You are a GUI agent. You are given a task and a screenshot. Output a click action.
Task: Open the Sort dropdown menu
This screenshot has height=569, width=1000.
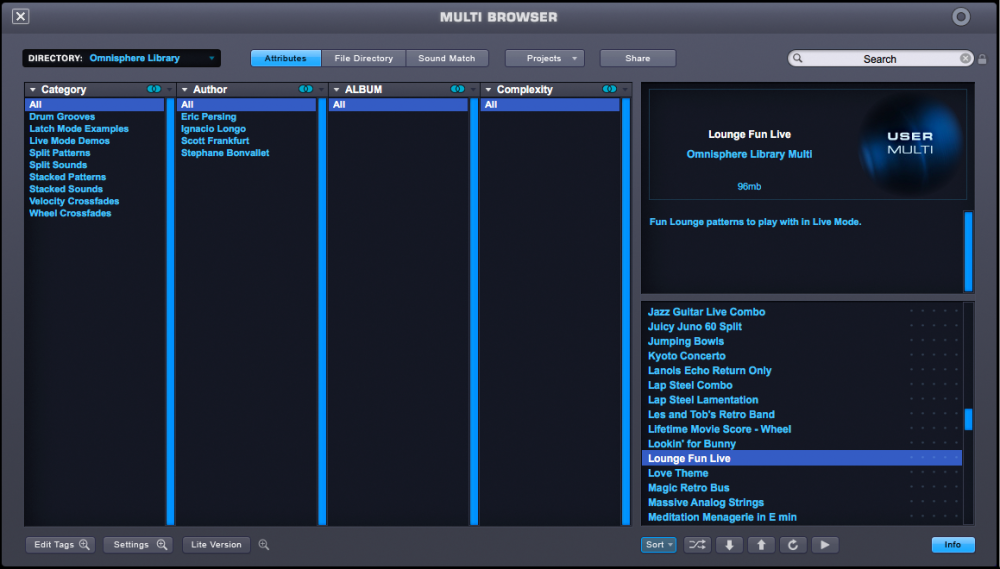tap(659, 545)
